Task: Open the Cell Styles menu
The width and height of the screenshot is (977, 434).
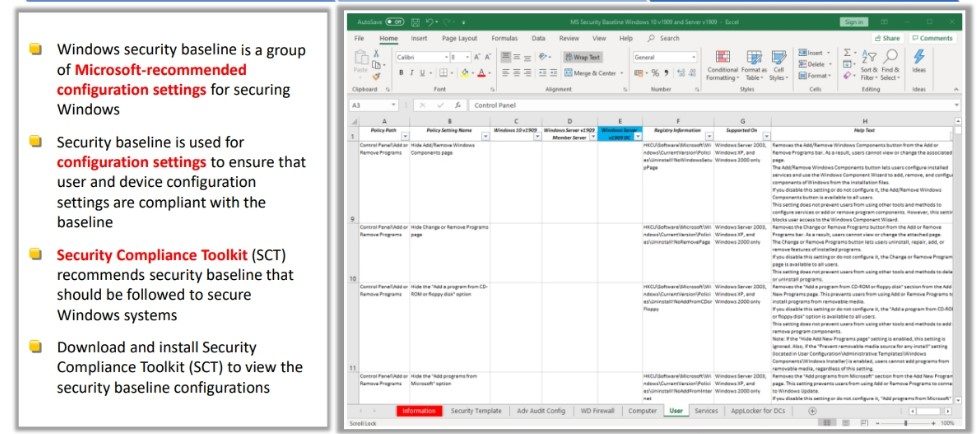Action: 778,65
